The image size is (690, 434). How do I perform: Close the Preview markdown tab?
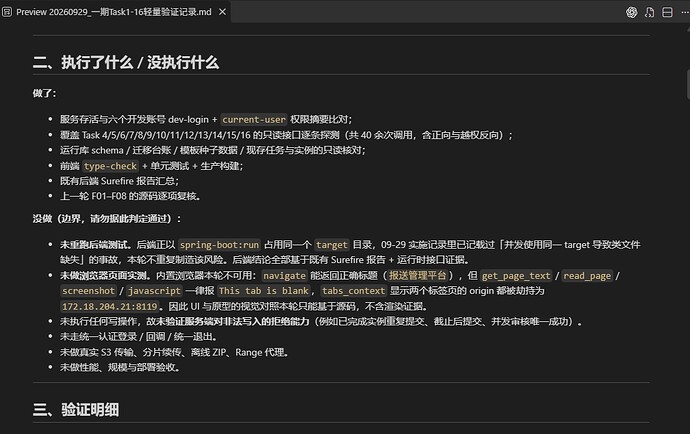click(223, 12)
